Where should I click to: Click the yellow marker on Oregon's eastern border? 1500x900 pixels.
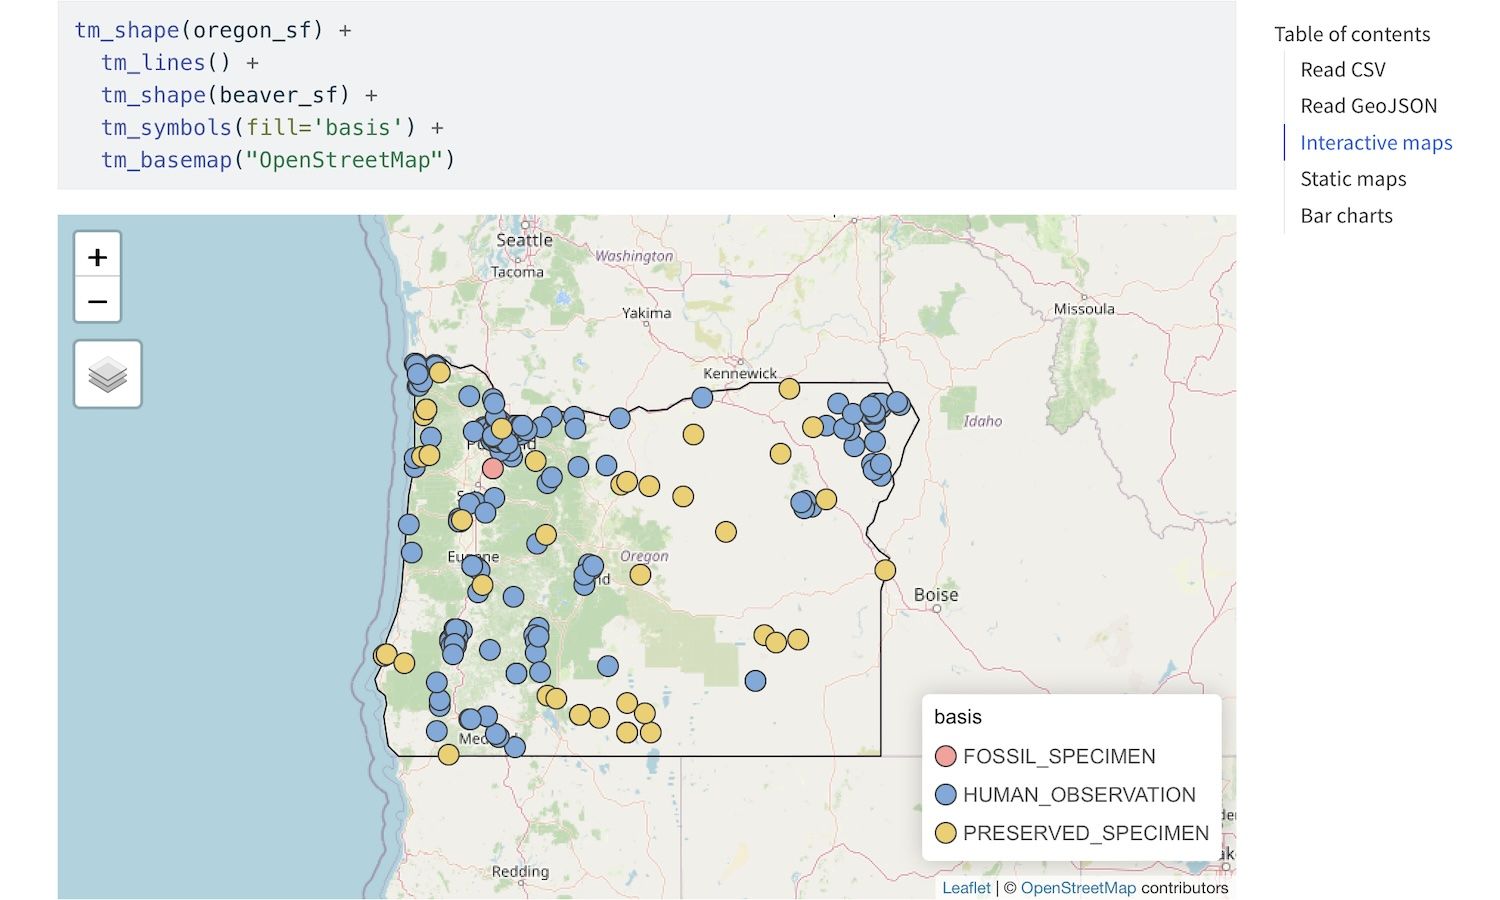(885, 570)
